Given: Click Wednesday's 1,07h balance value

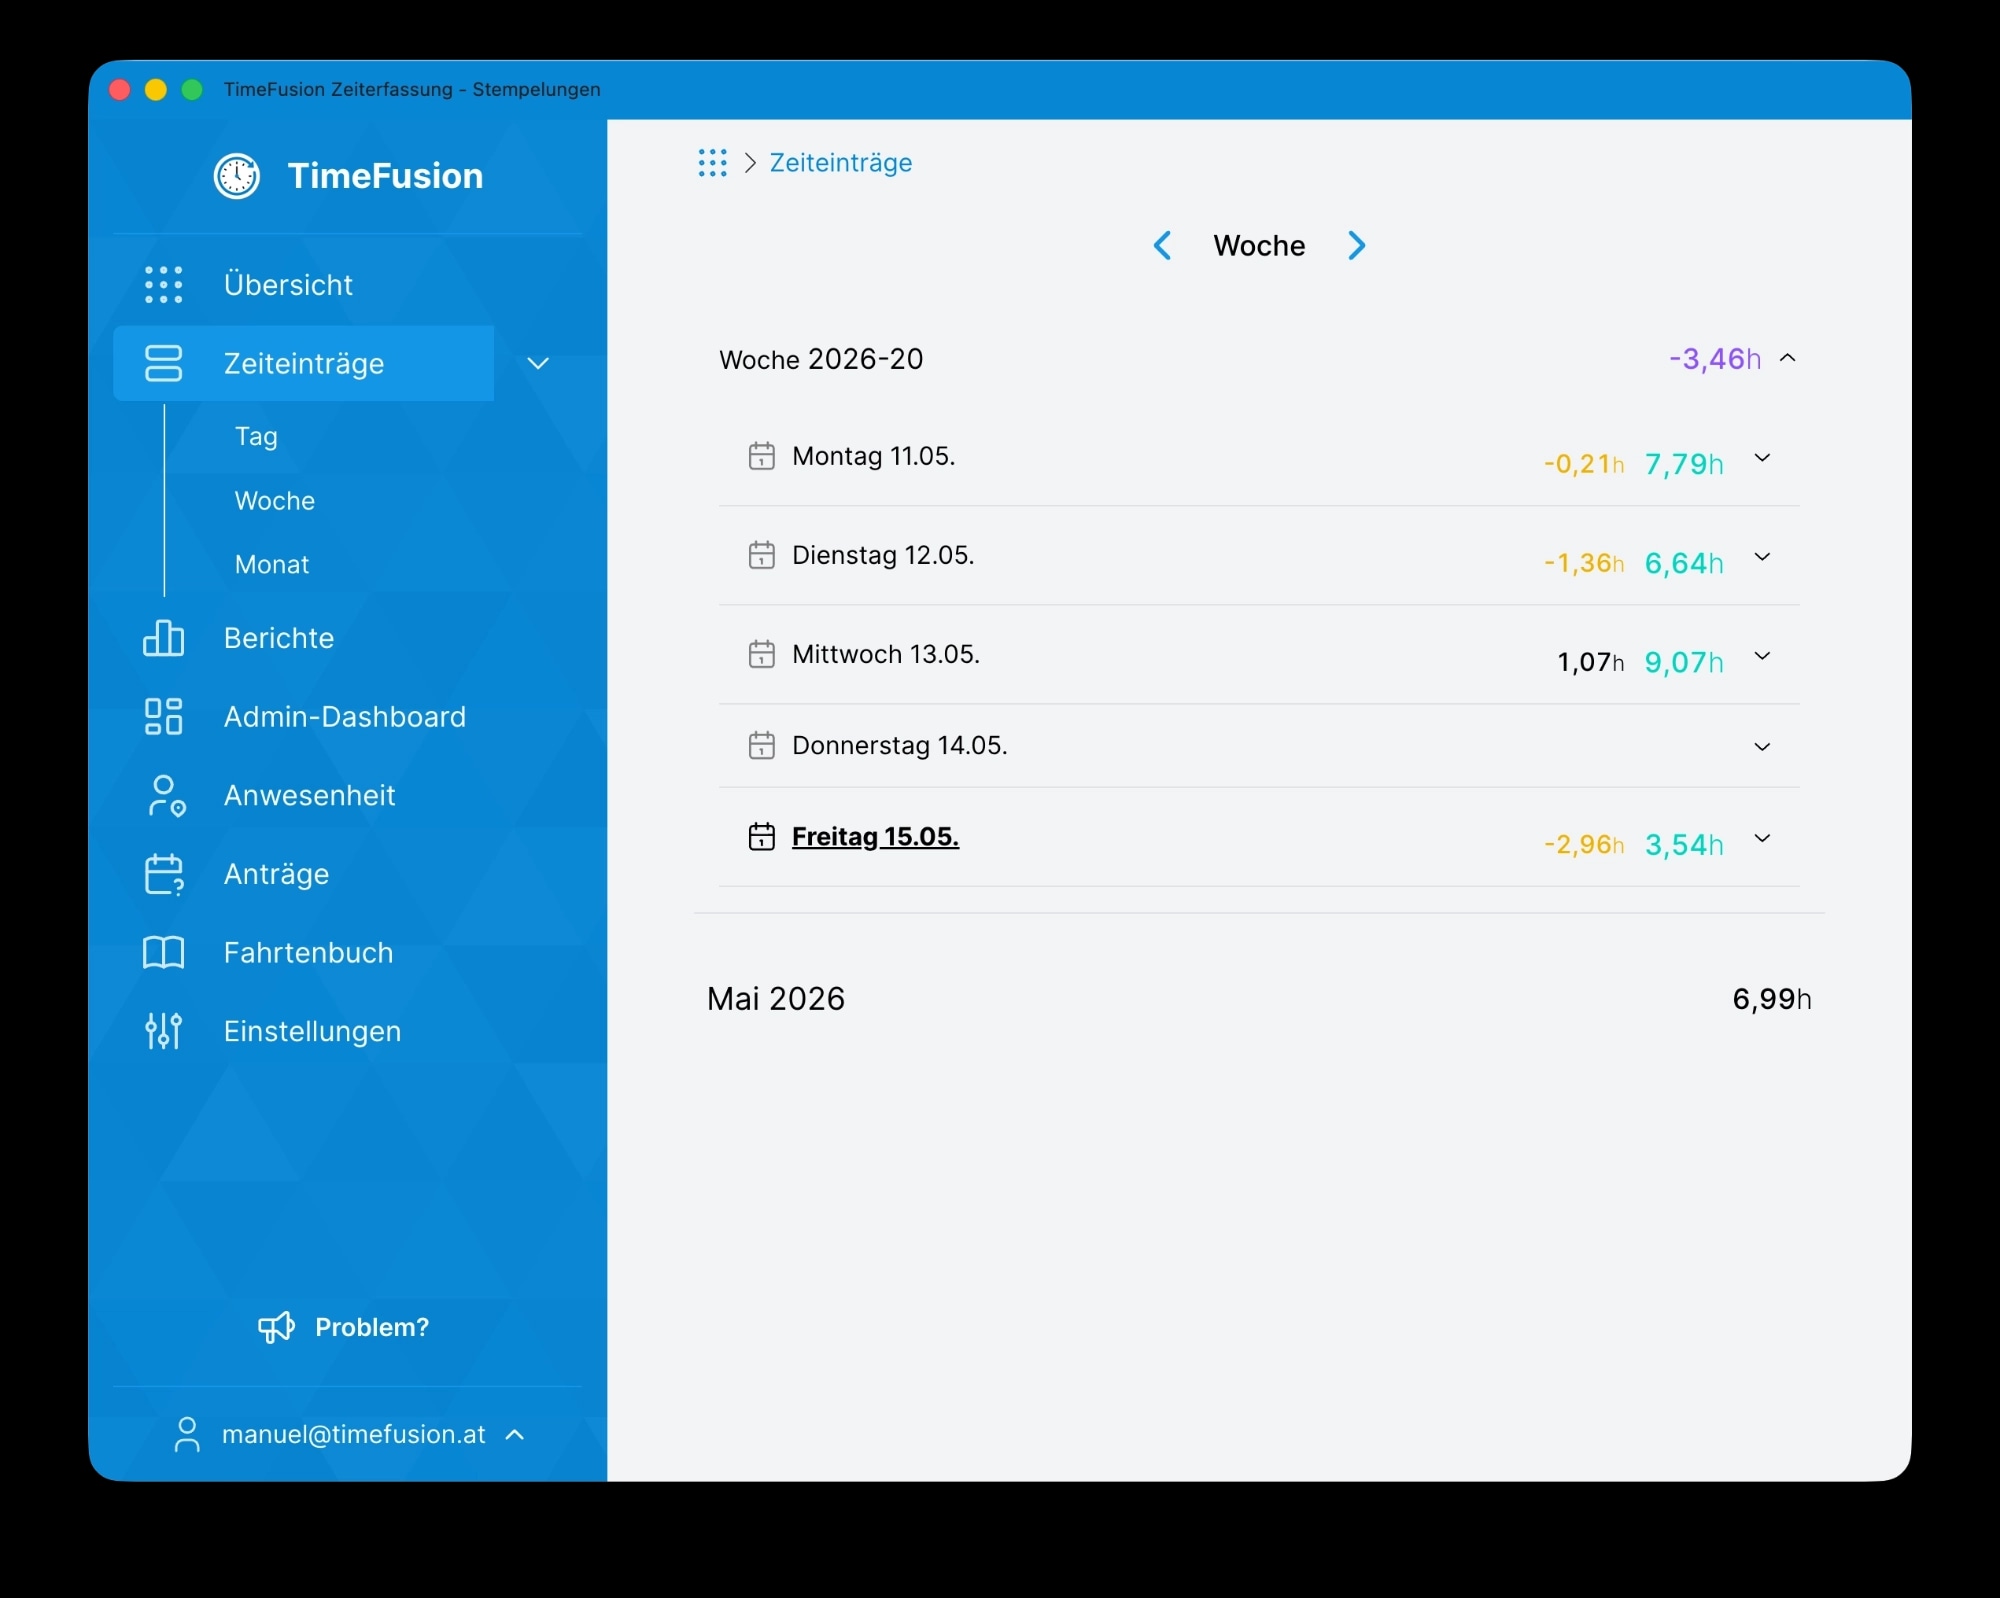Looking at the screenshot, I should click(x=1591, y=662).
